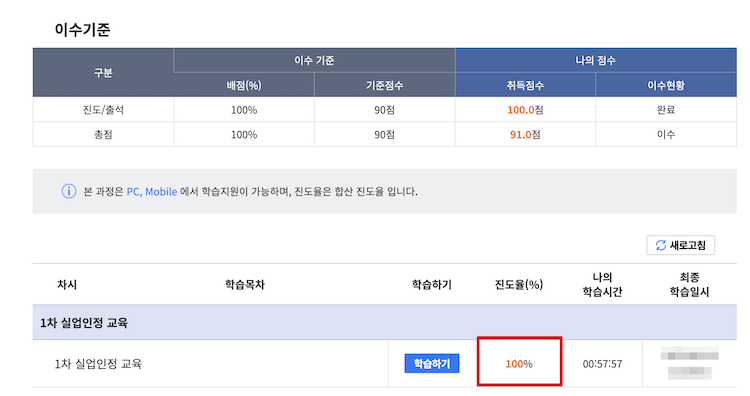Click the 90점 cell in 진도/출석 row
750x396 pixels.
[385, 110]
